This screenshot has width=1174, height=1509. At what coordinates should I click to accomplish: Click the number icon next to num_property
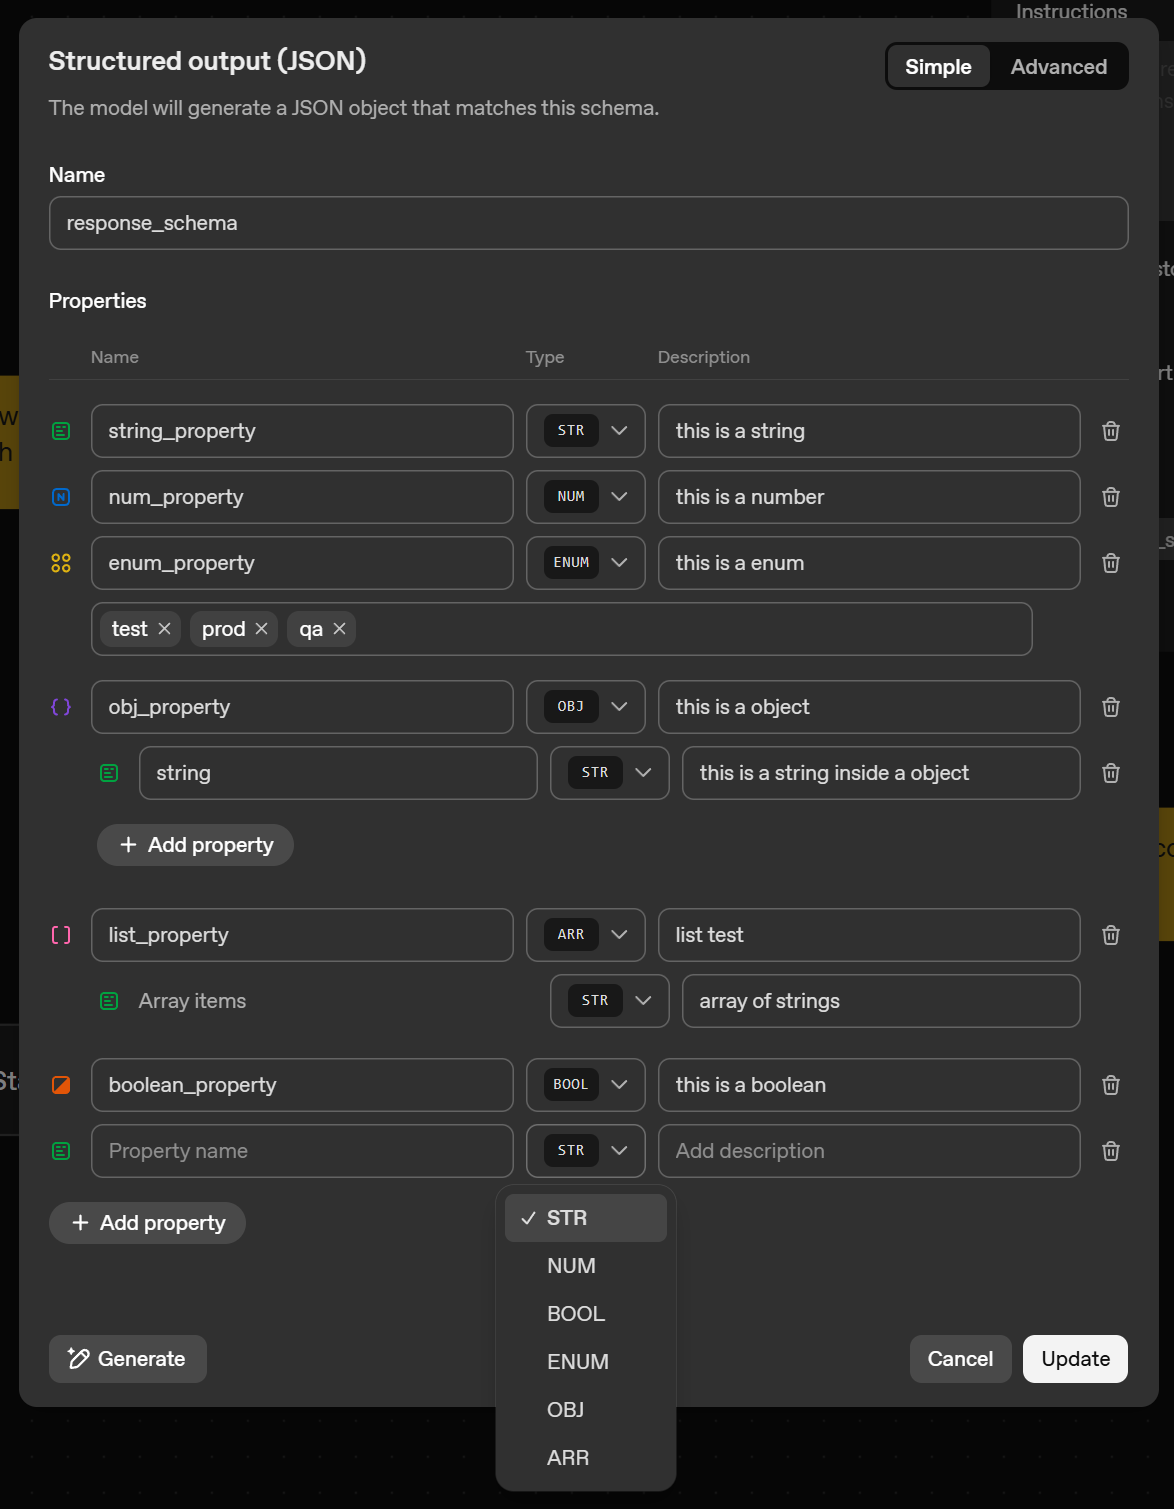click(x=61, y=497)
